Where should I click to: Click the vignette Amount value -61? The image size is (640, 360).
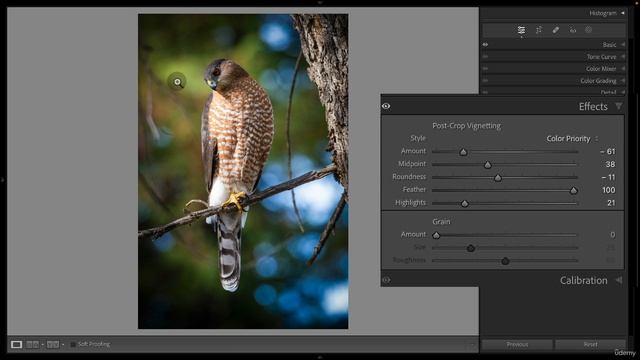607,151
